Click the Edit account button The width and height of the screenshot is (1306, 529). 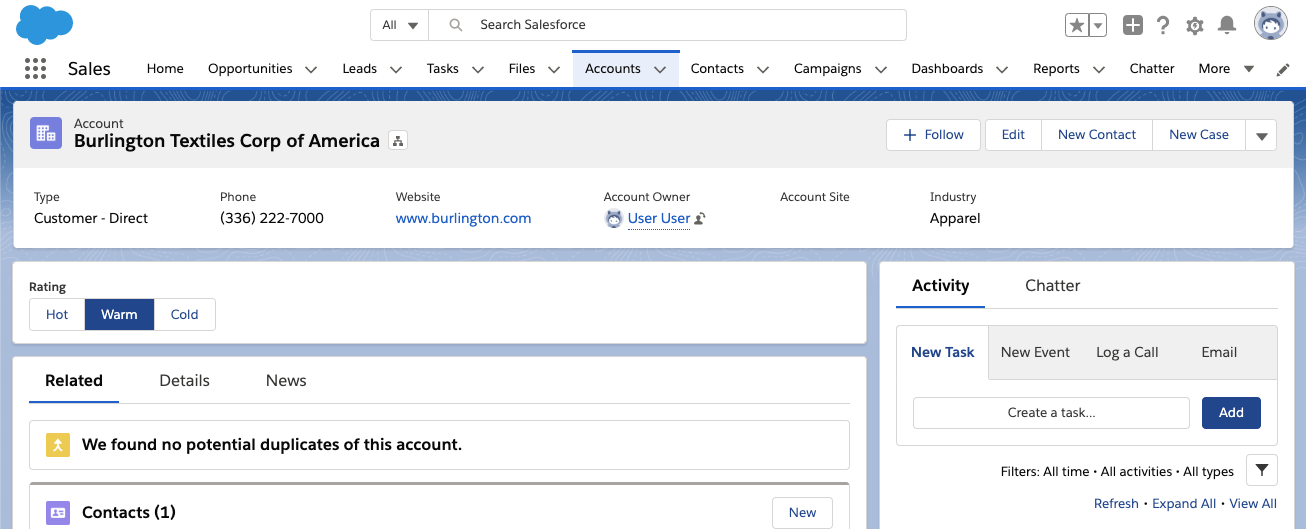point(1013,135)
